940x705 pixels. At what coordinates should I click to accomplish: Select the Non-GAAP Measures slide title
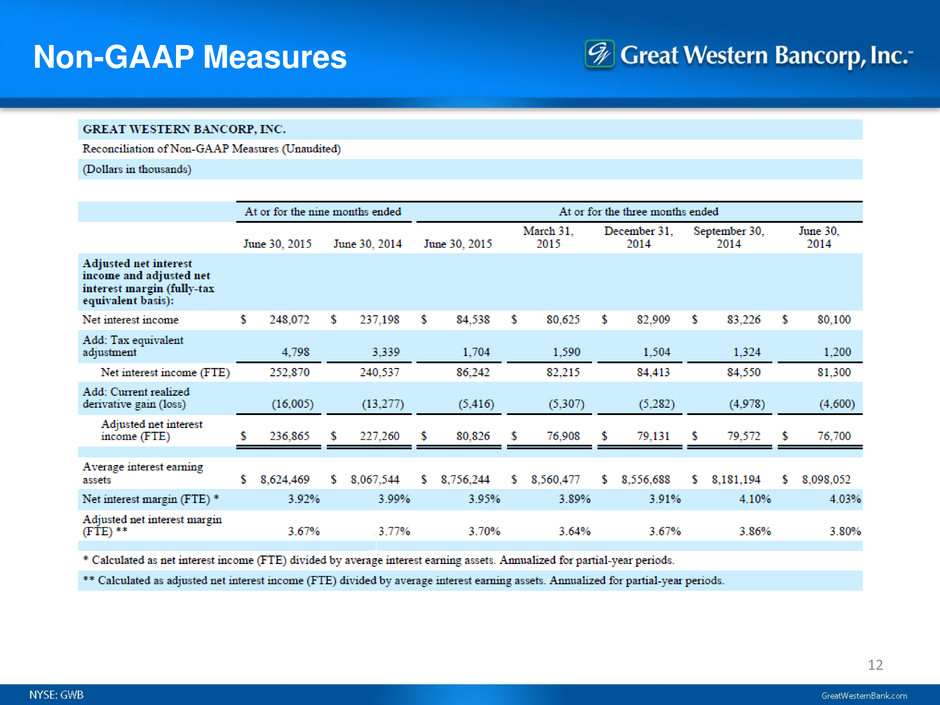[190, 57]
